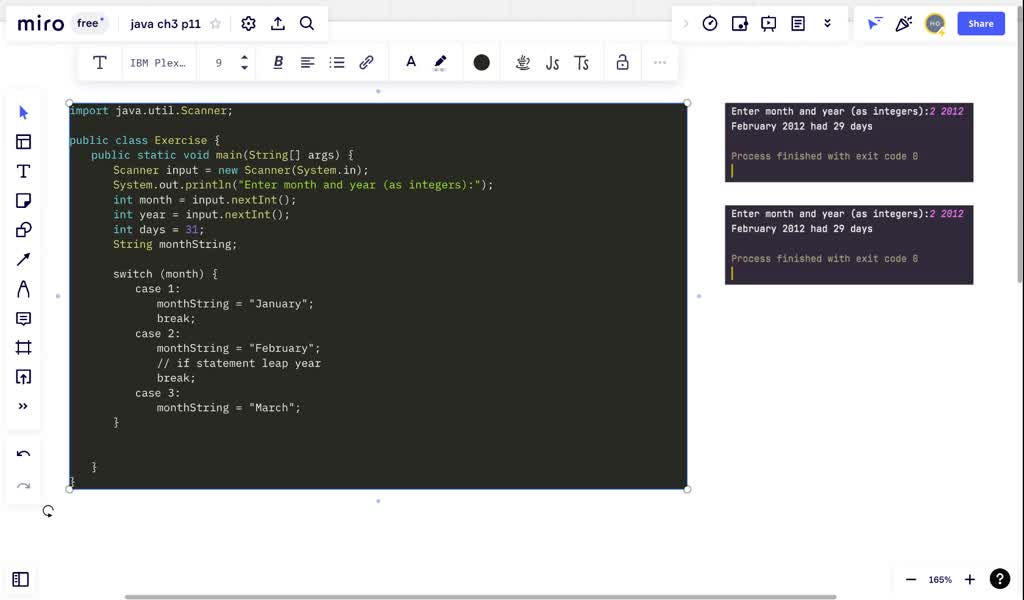
Task: Lock the selected code block
Action: [x=622, y=62]
